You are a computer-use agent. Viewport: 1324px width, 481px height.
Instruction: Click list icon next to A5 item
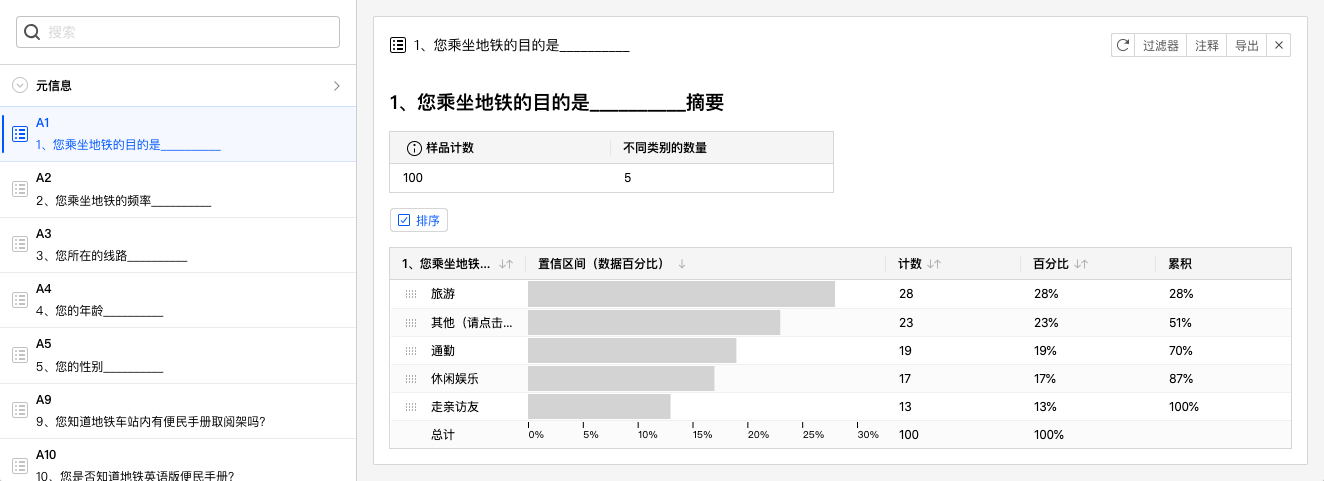19,355
